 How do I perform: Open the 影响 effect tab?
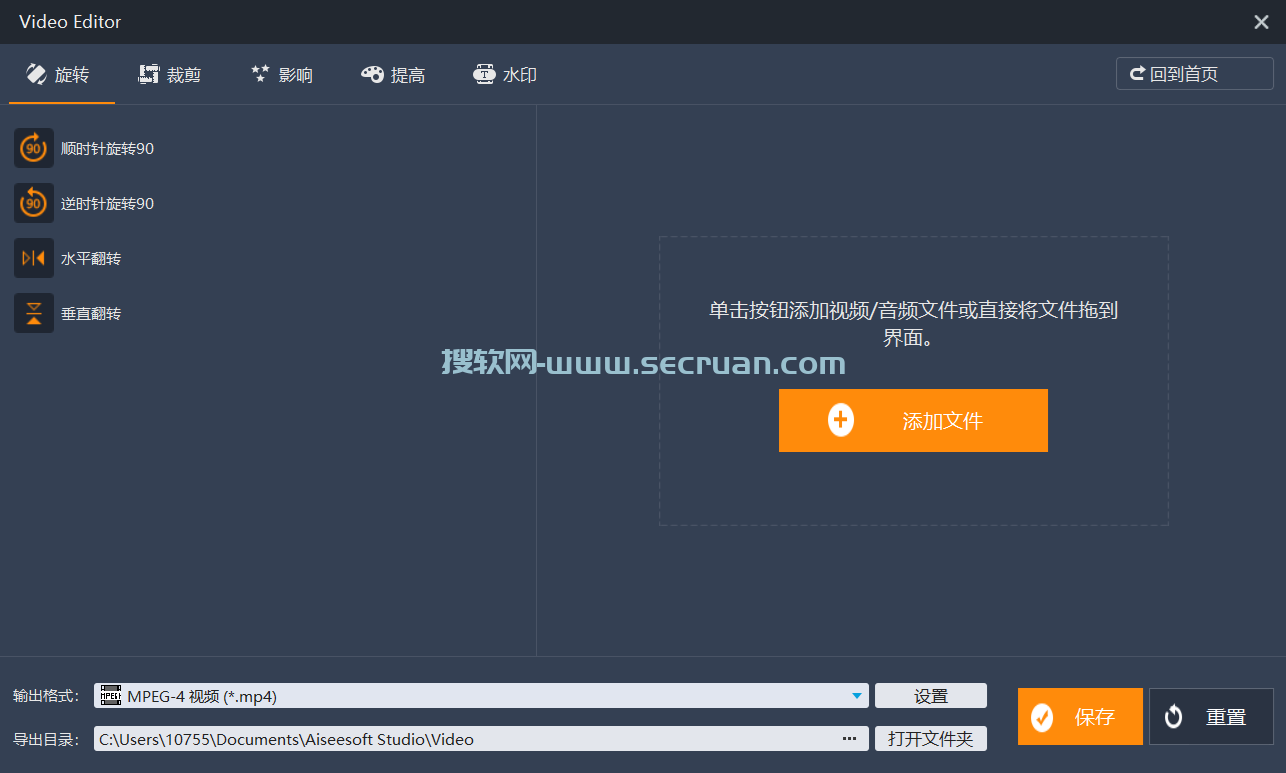282,75
